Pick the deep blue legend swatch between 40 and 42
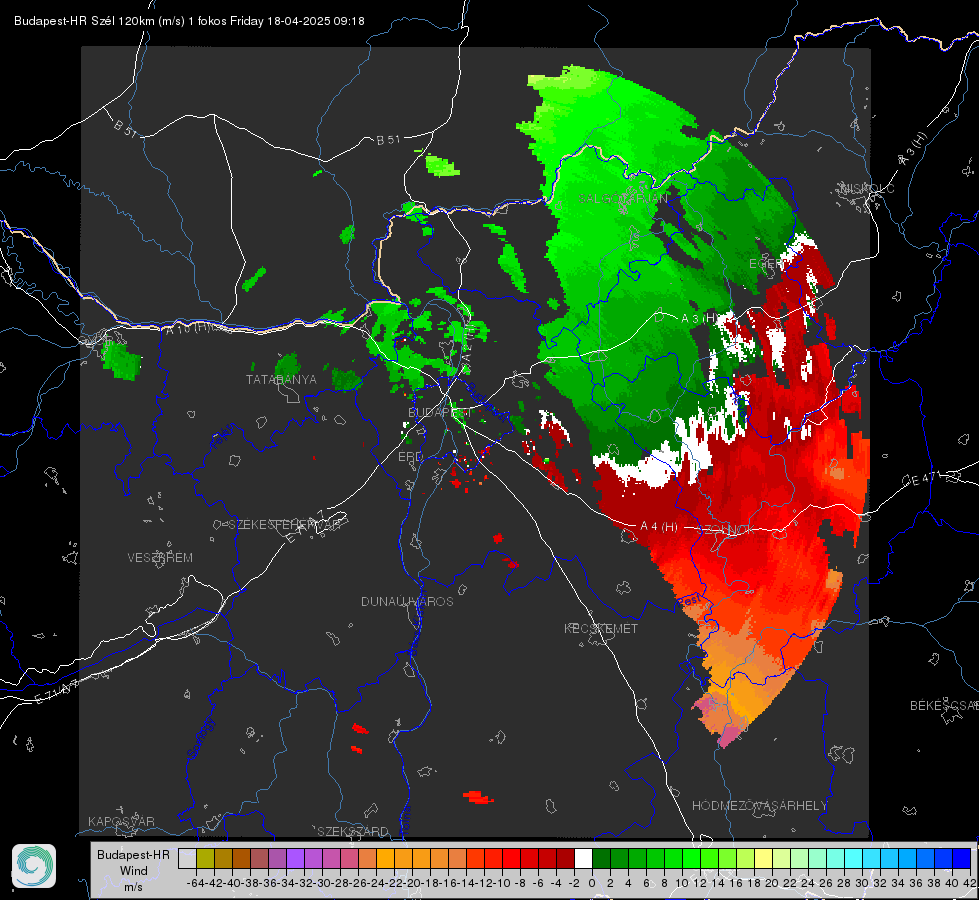Viewport: 979px width, 900px height. pyautogui.click(x=961, y=858)
